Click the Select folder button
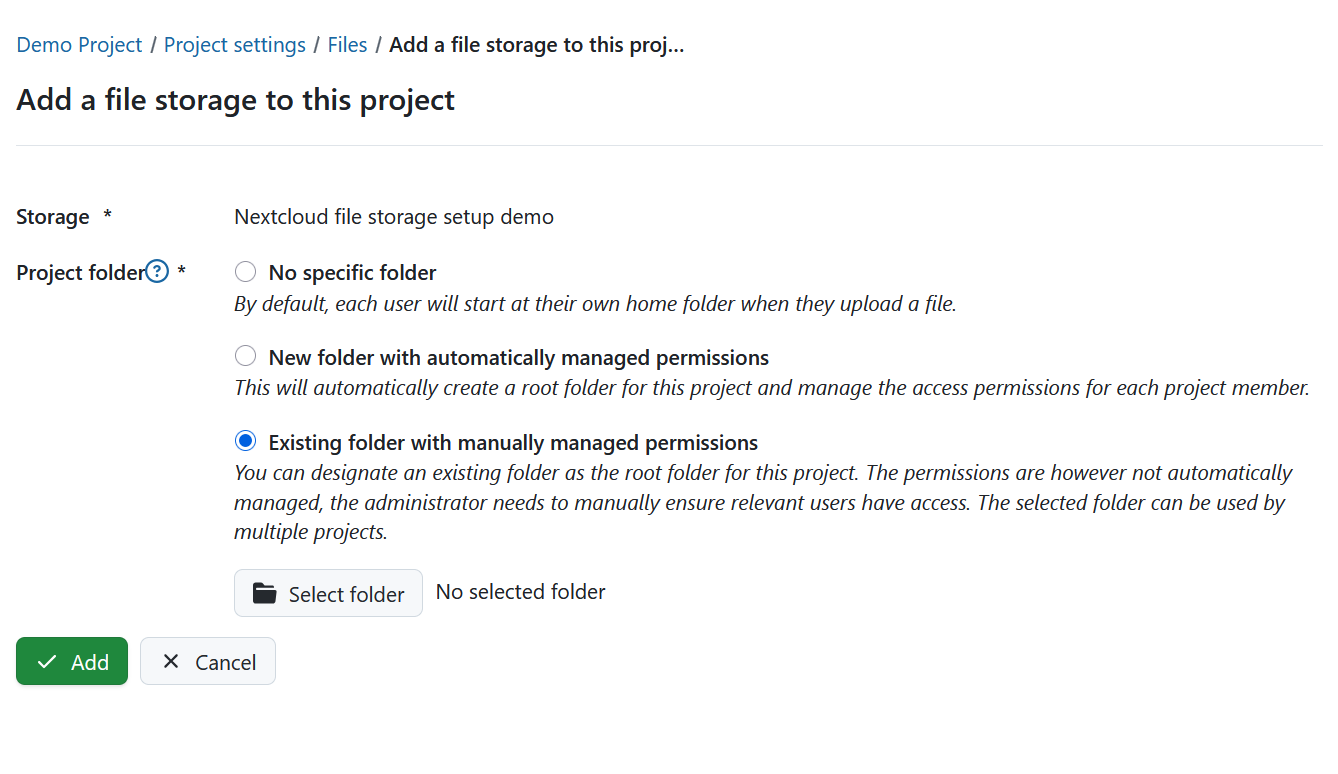Screen dimensions: 1338x774 328,593
